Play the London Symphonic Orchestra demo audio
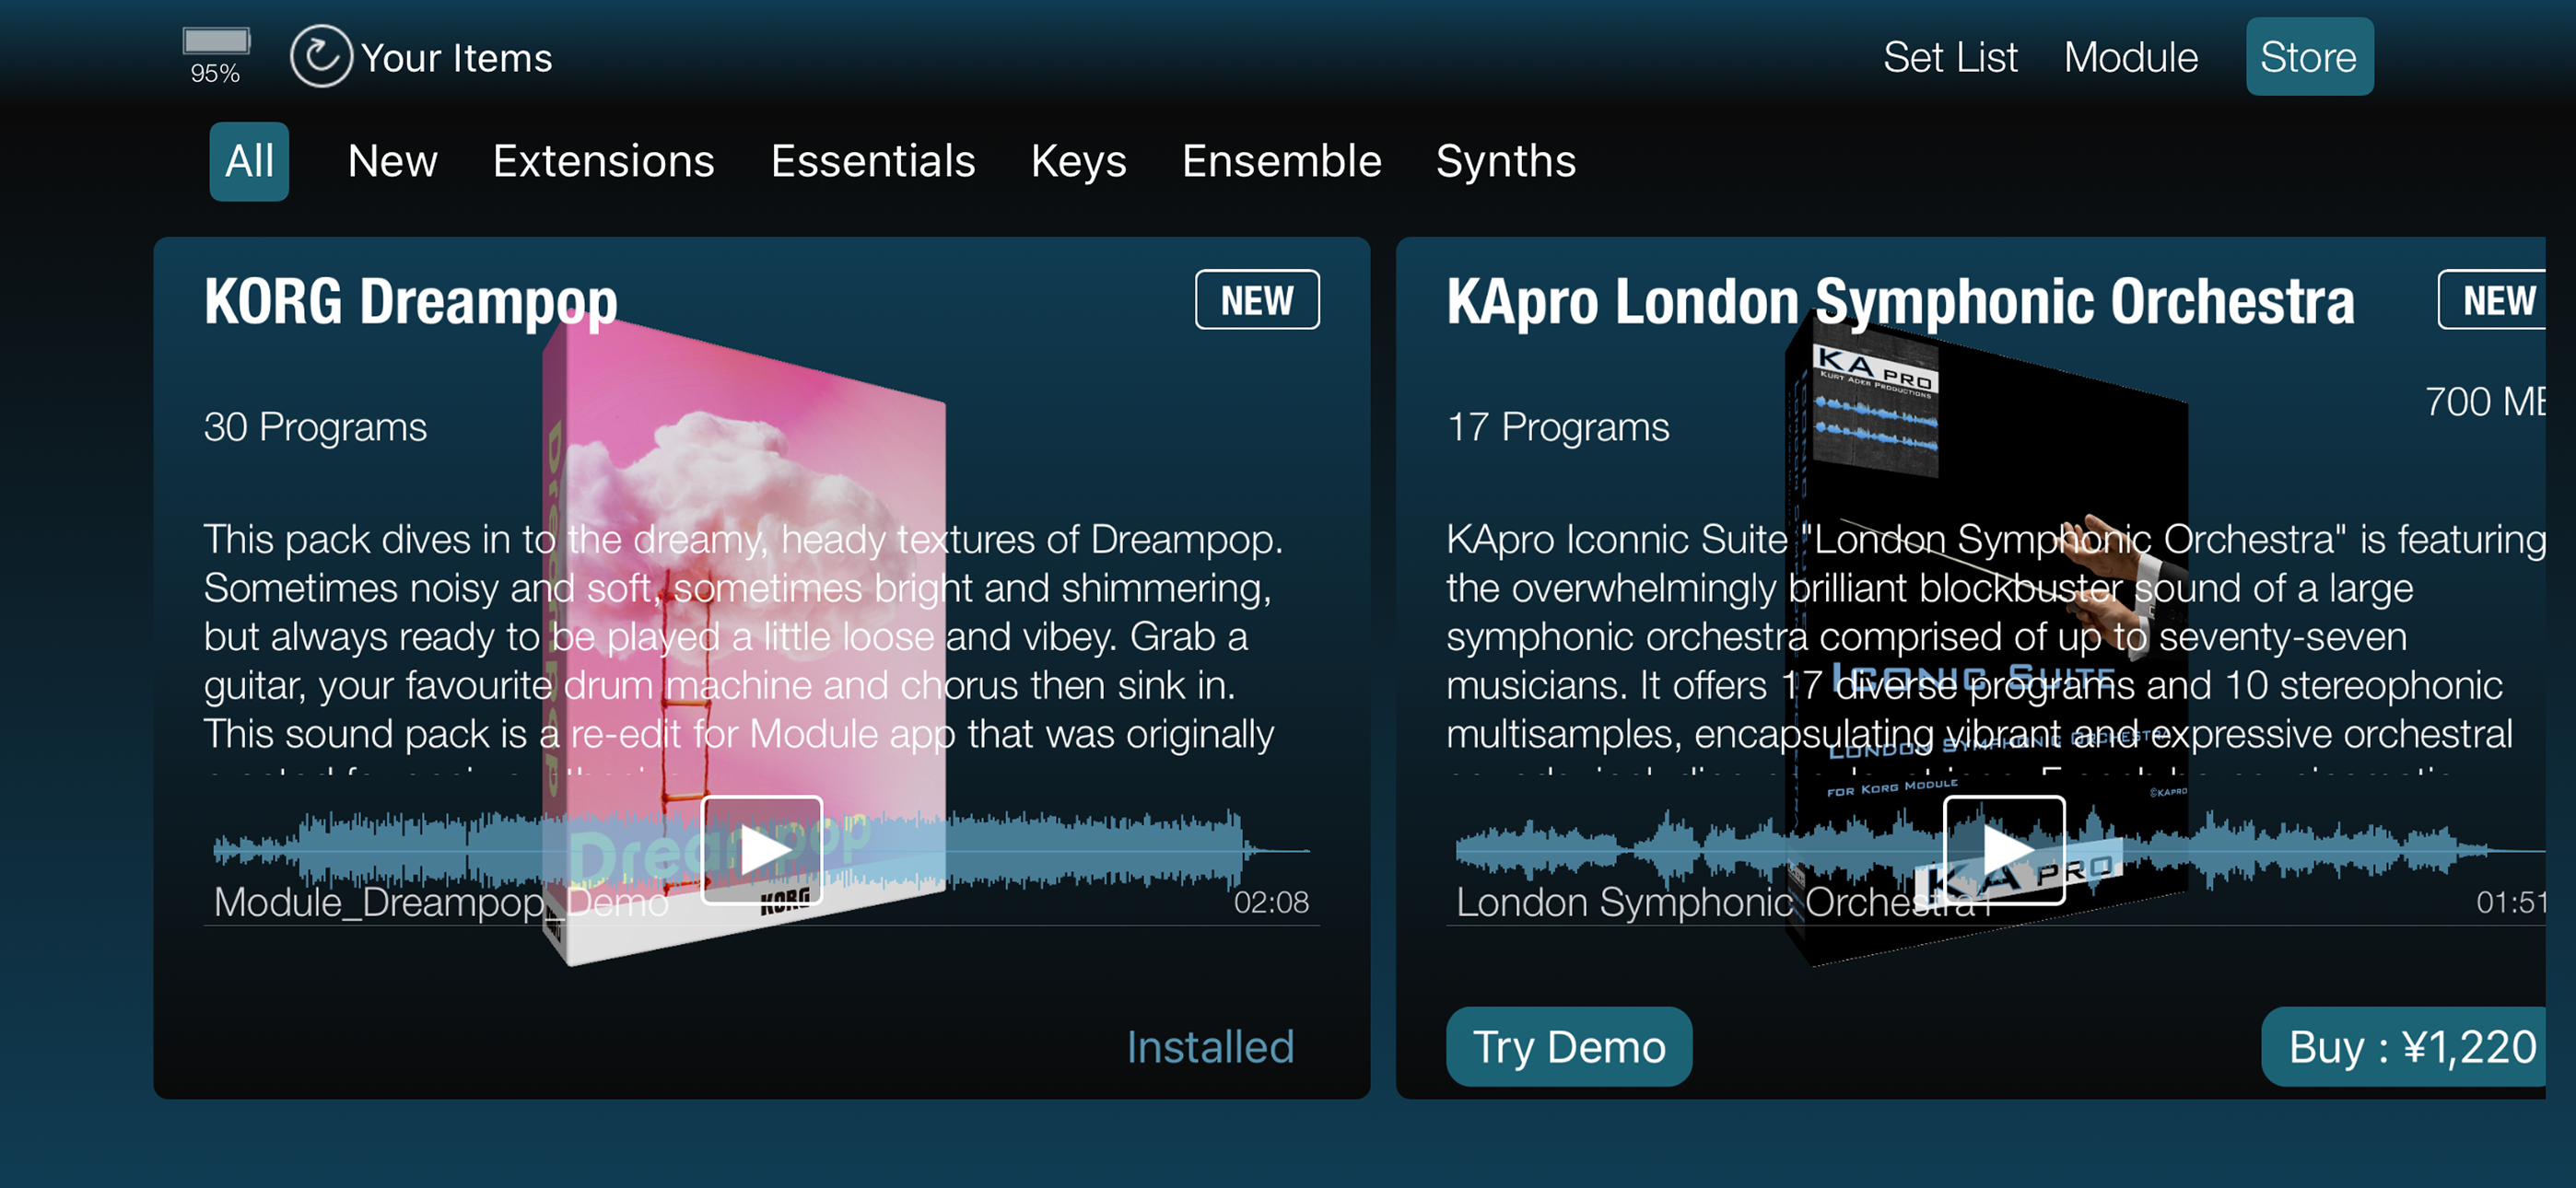2576x1188 pixels. (x=2004, y=850)
